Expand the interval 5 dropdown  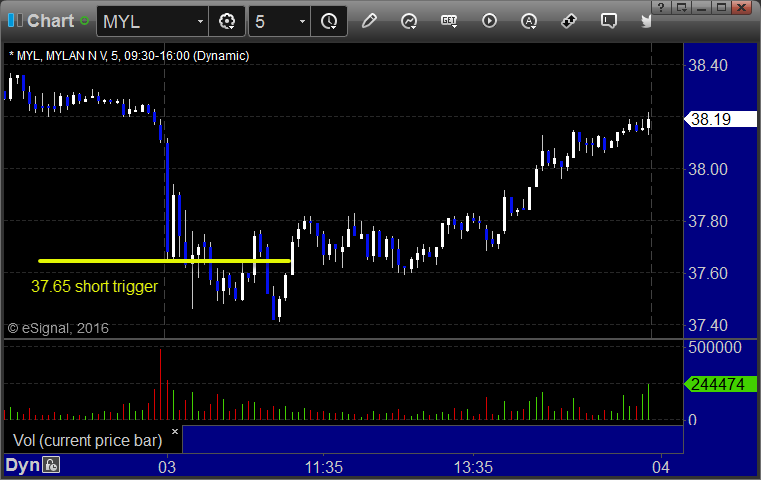pyautogui.click(x=302, y=21)
